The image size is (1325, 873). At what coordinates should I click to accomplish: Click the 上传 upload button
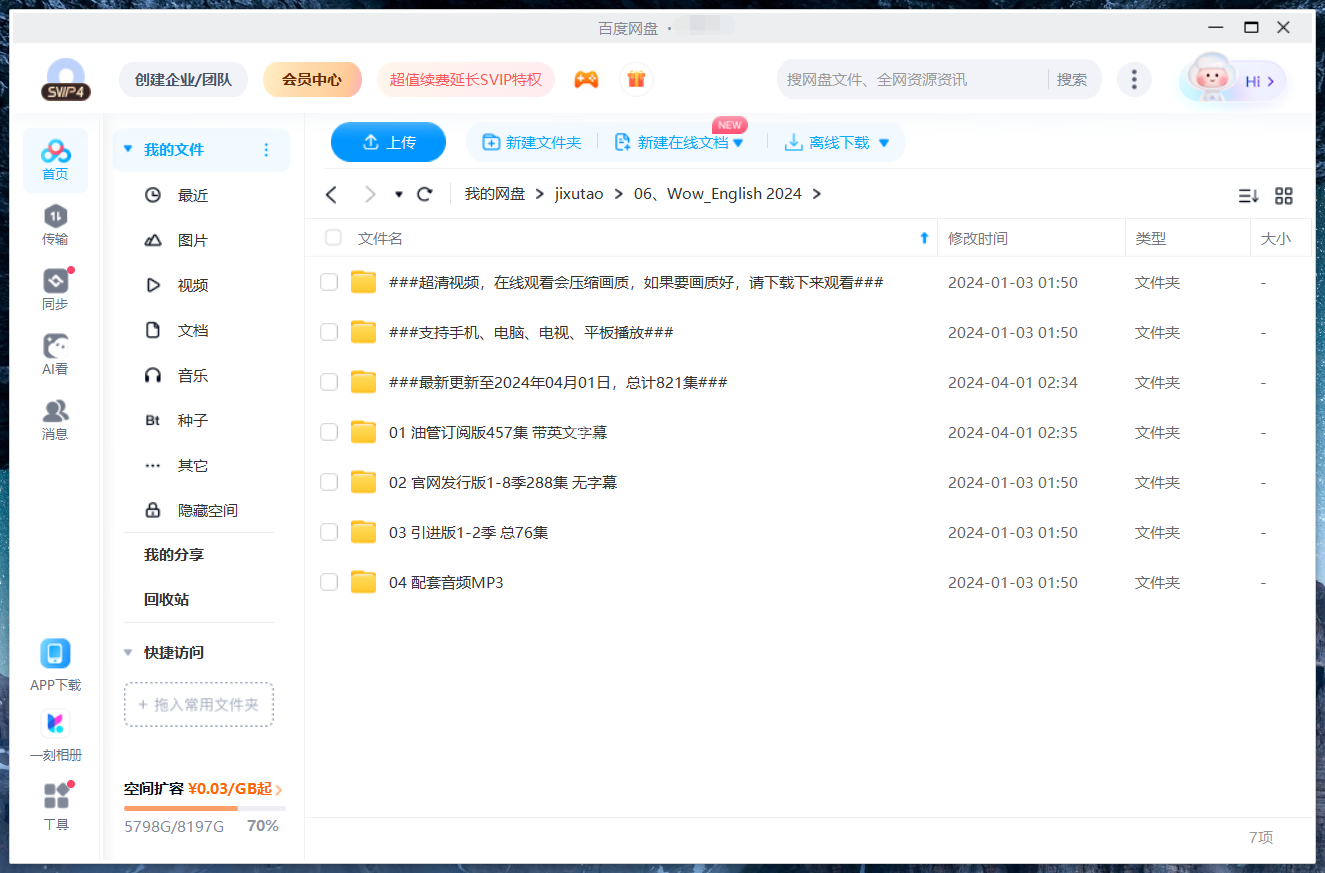click(x=388, y=142)
